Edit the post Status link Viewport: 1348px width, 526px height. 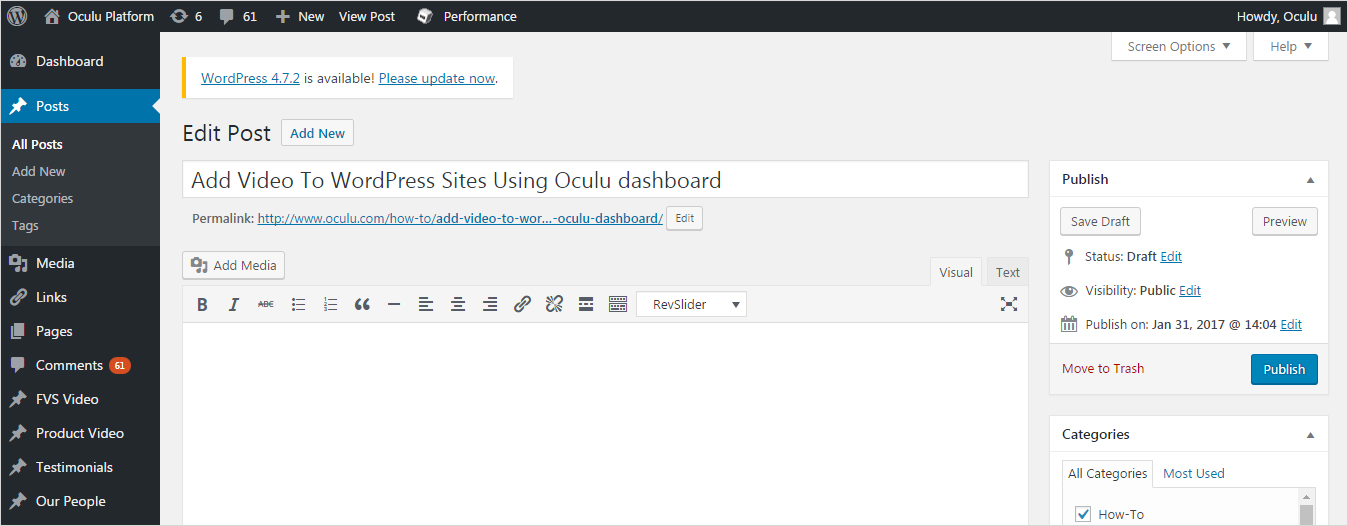click(x=1171, y=256)
